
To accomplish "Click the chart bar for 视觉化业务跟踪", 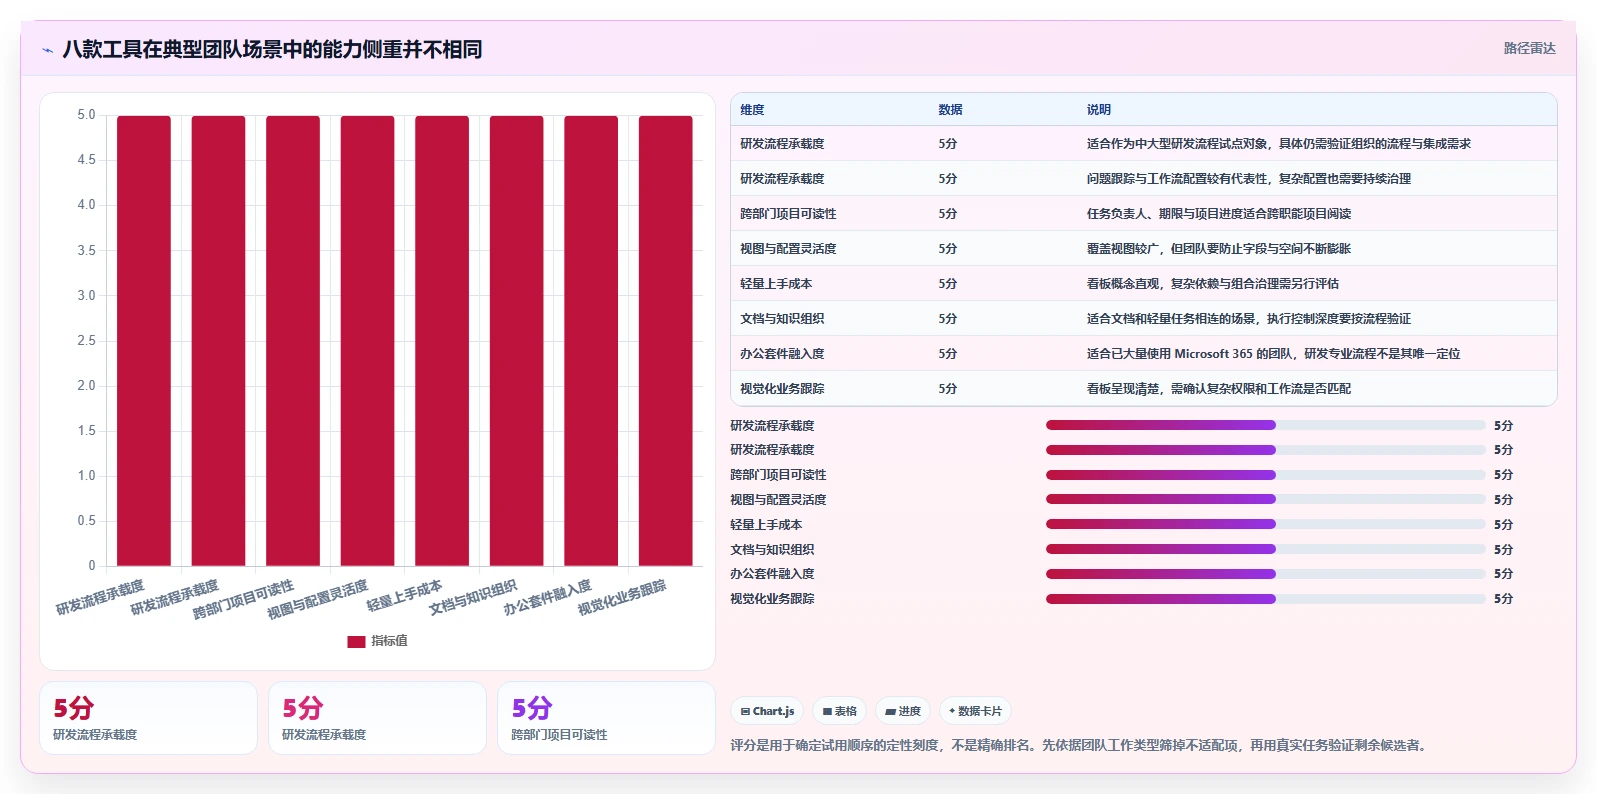I will pos(666,341).
